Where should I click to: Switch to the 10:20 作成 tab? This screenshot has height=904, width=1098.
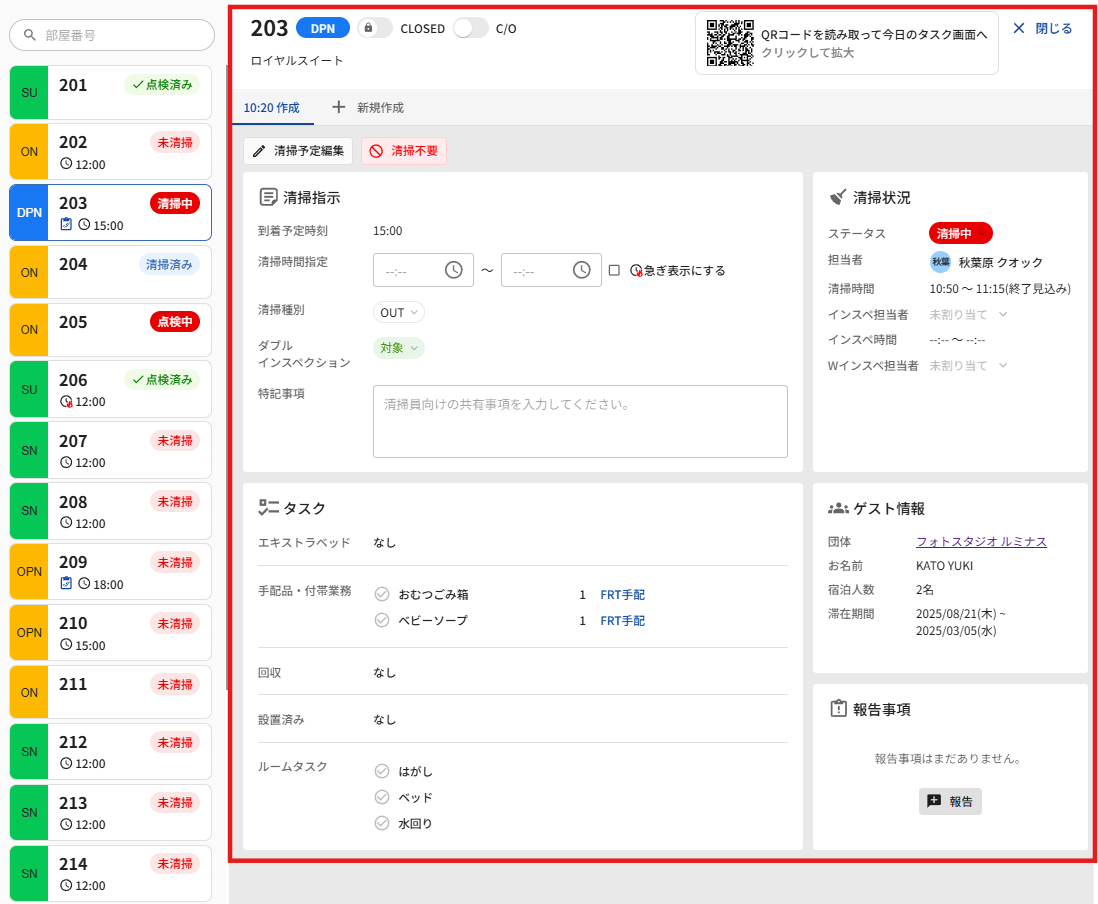pyautogui.click(x=271, y=107)
